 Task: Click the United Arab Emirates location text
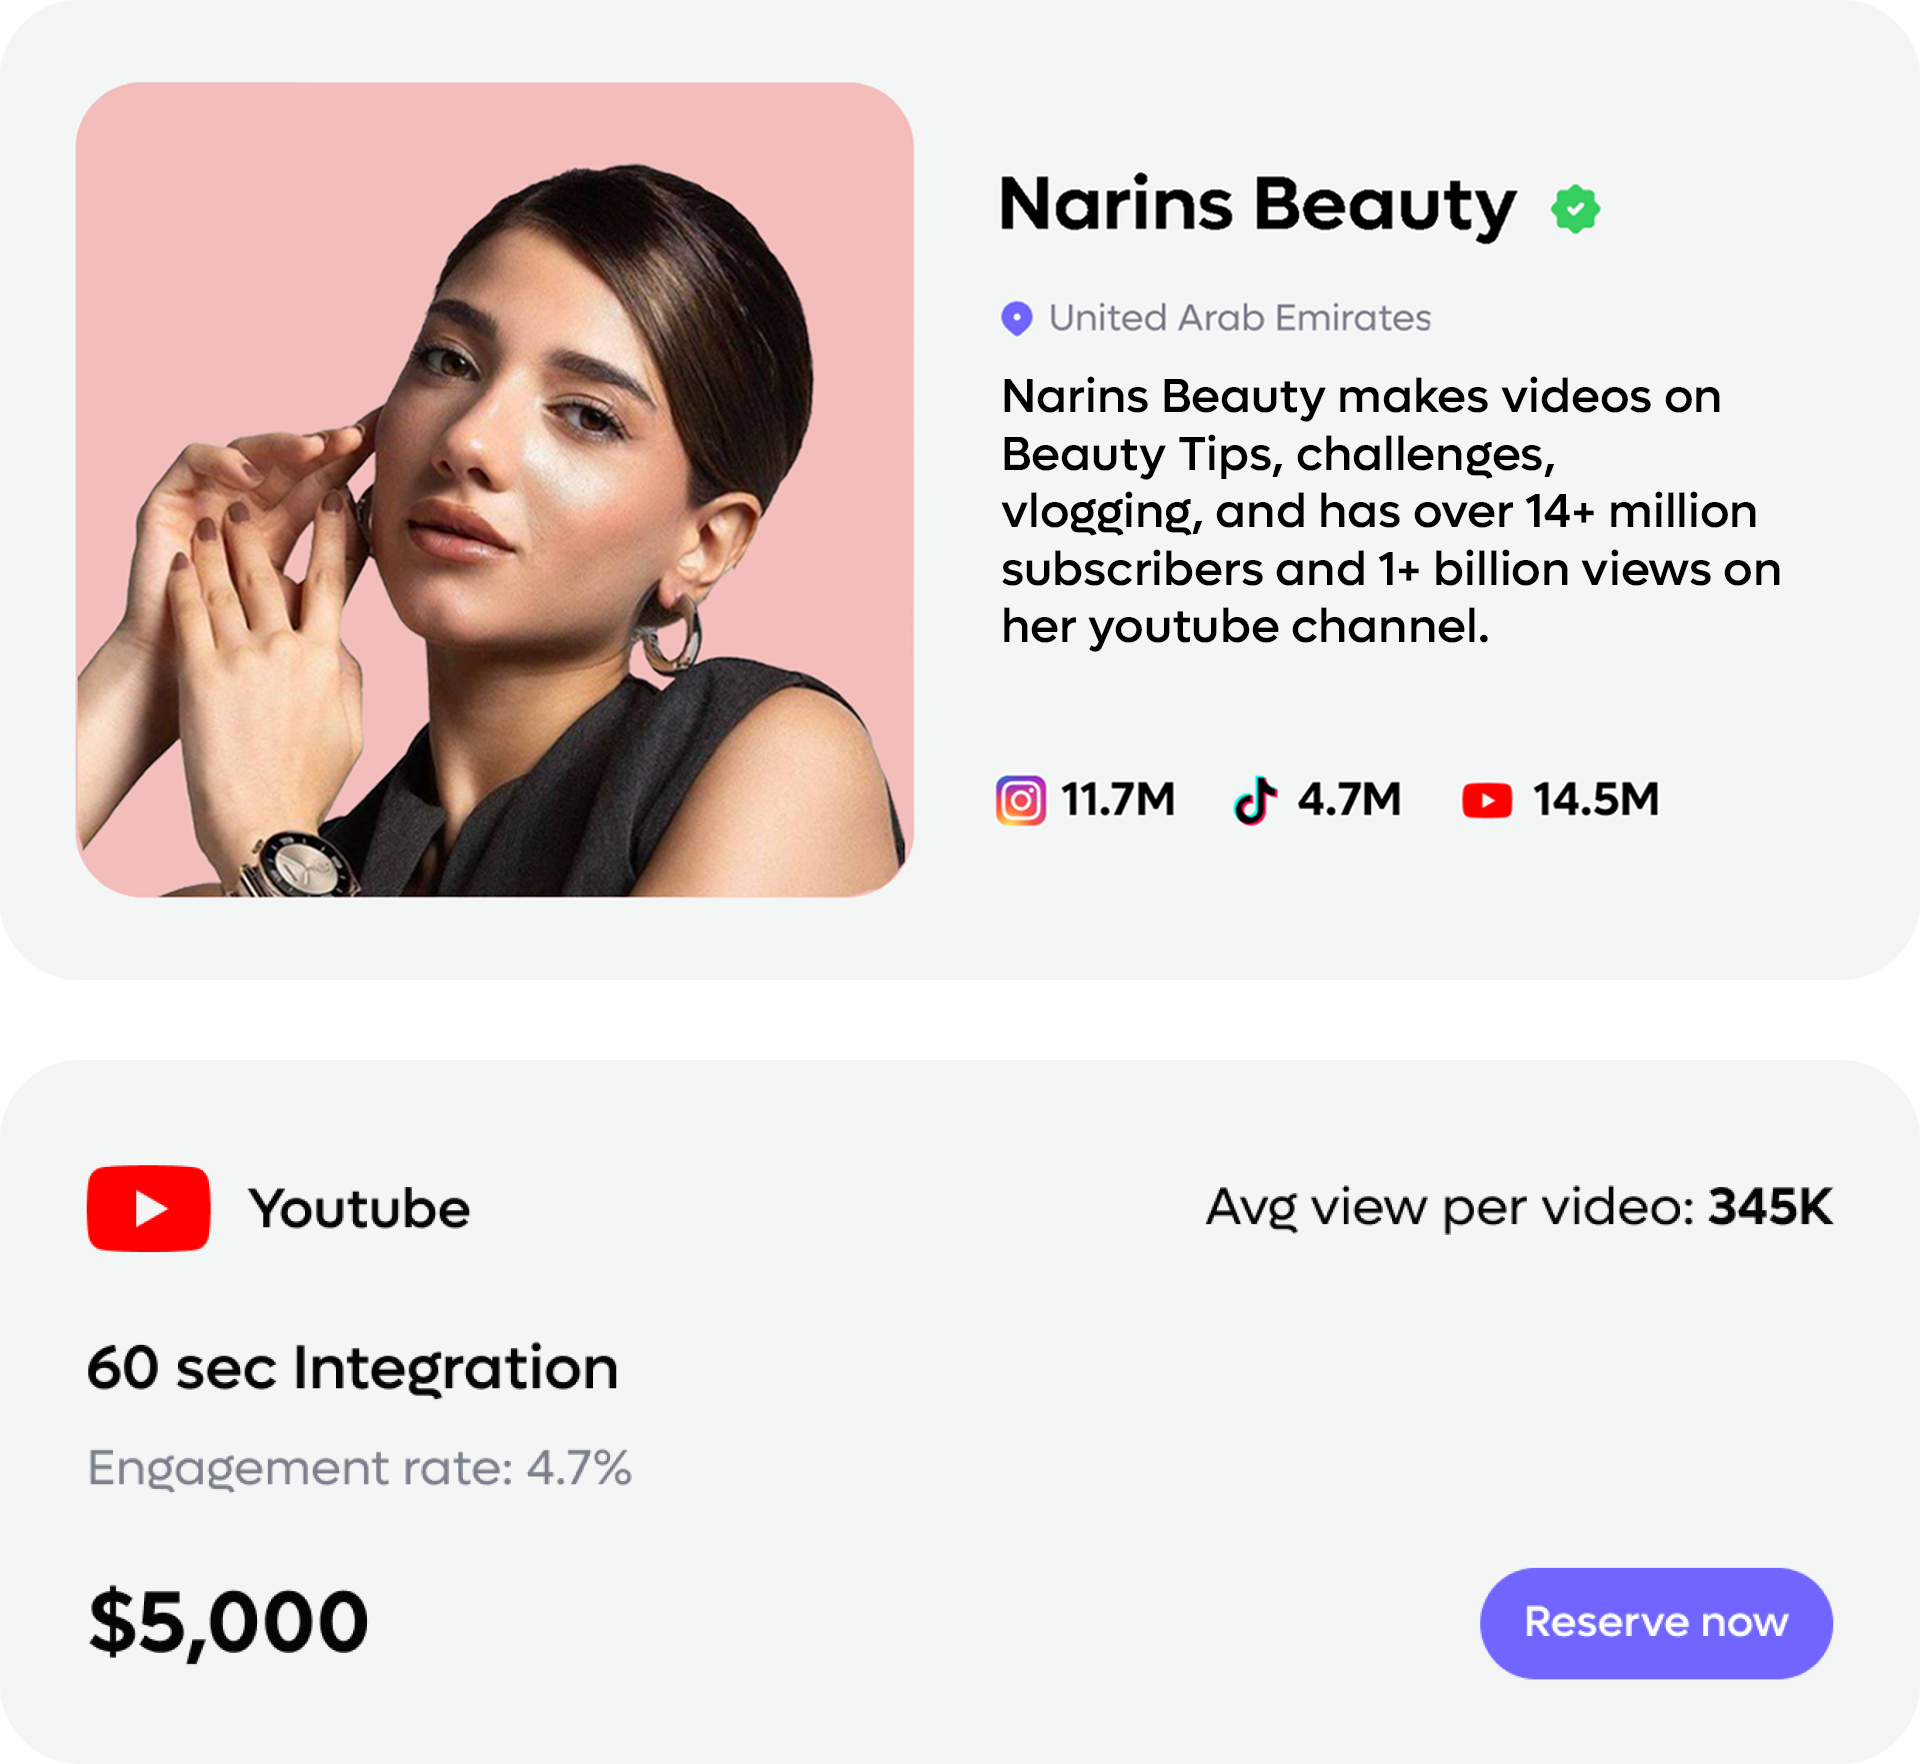click(x=1239, y=318)
